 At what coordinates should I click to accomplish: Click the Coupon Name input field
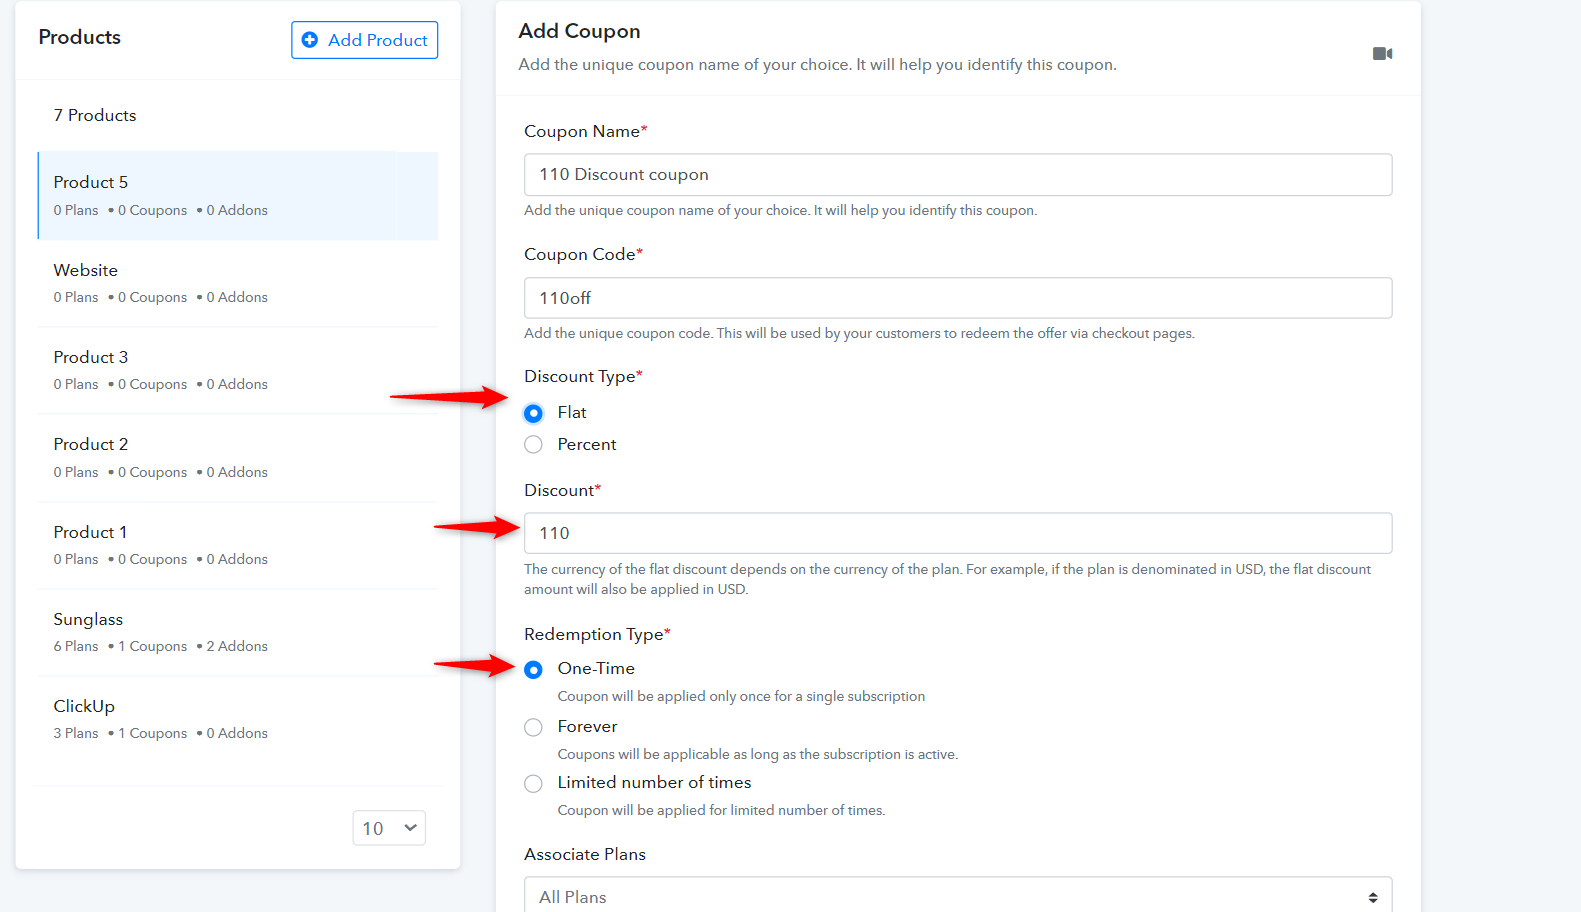tap(957, 175)
